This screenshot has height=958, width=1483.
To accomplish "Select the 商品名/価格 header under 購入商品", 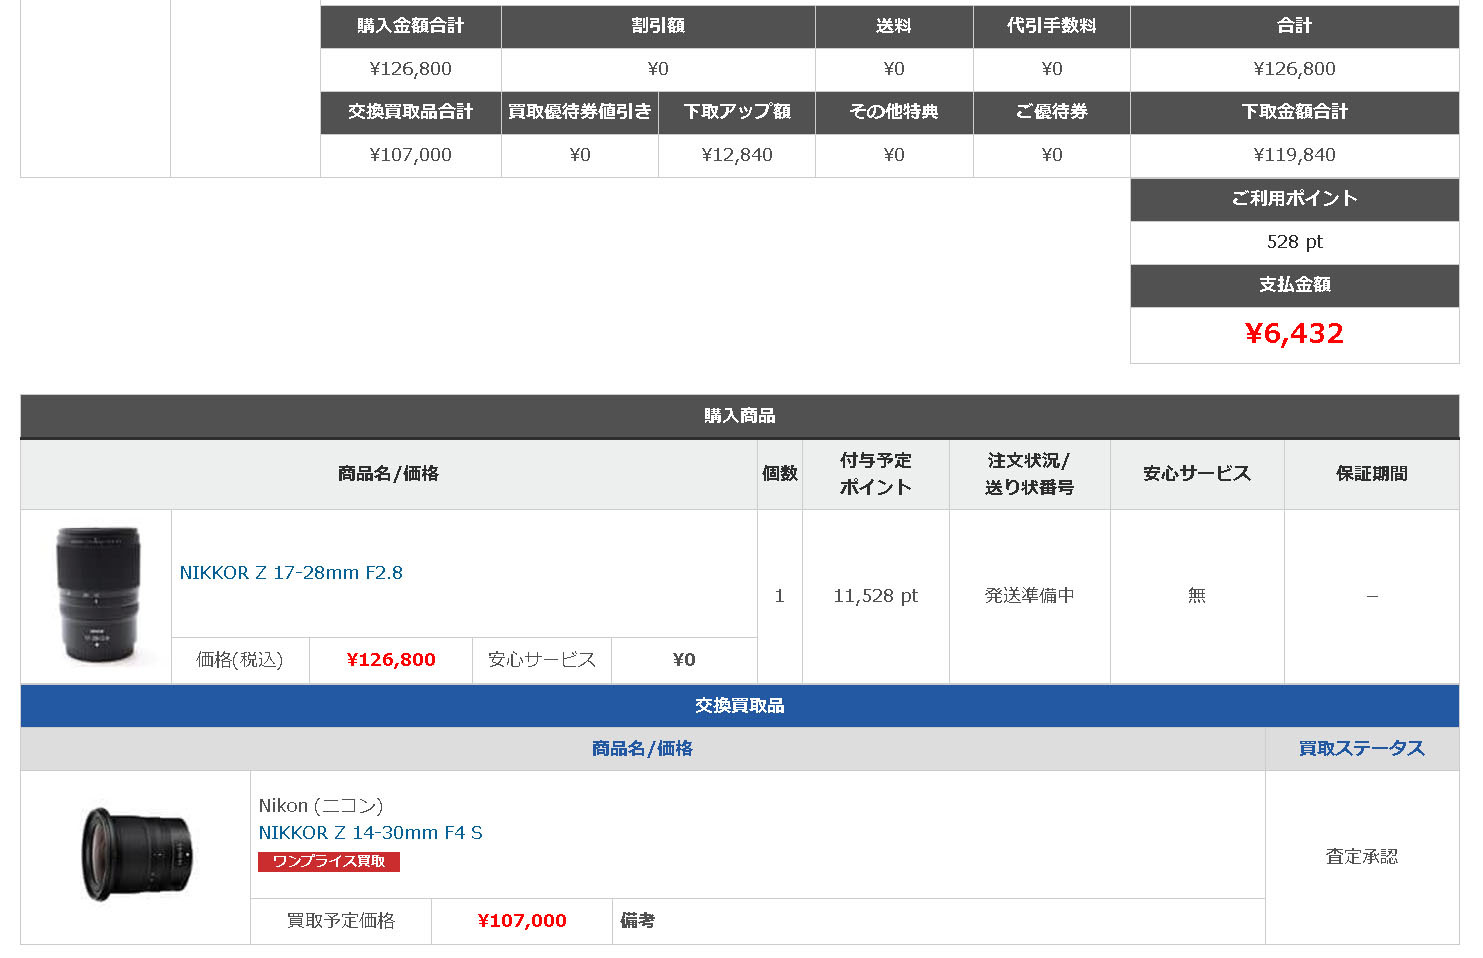I will point(389,474).
